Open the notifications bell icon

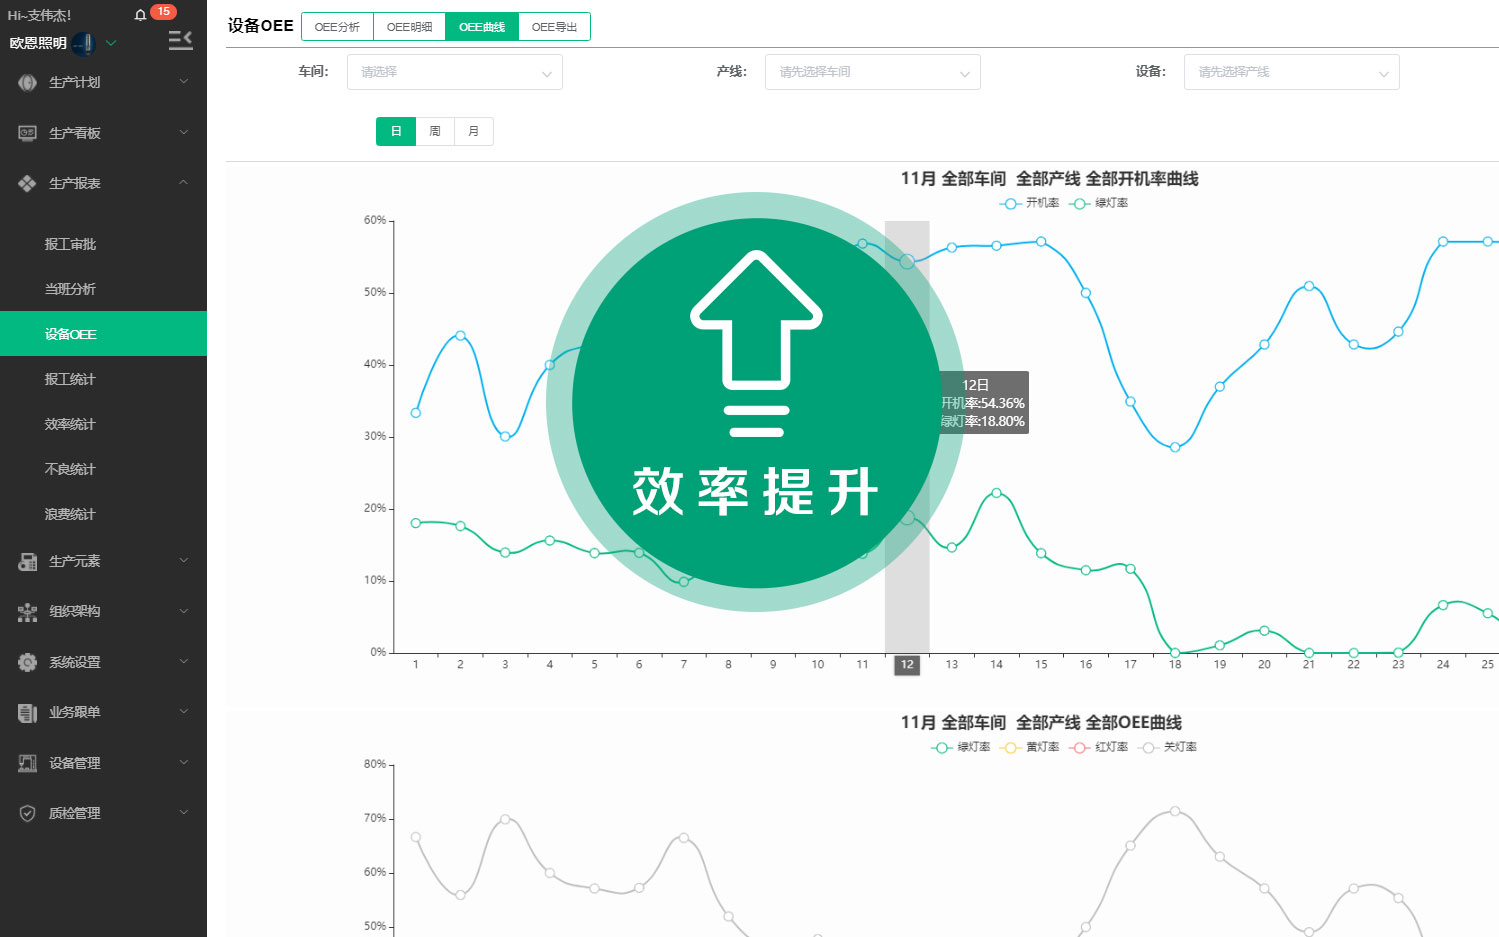point(140,12)
